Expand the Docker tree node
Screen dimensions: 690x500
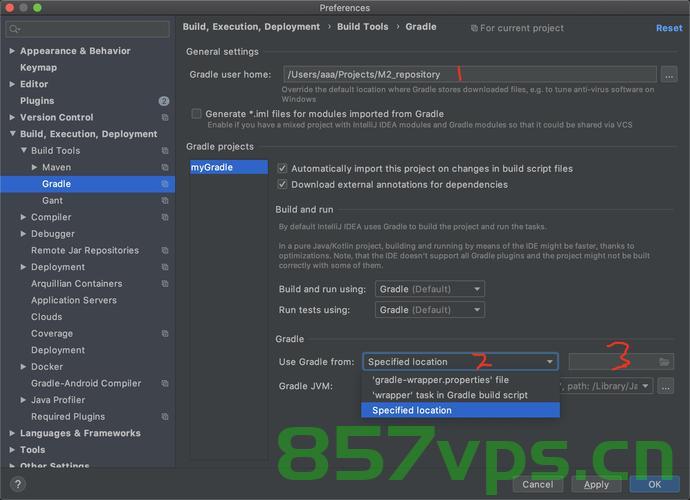point(23,367)
